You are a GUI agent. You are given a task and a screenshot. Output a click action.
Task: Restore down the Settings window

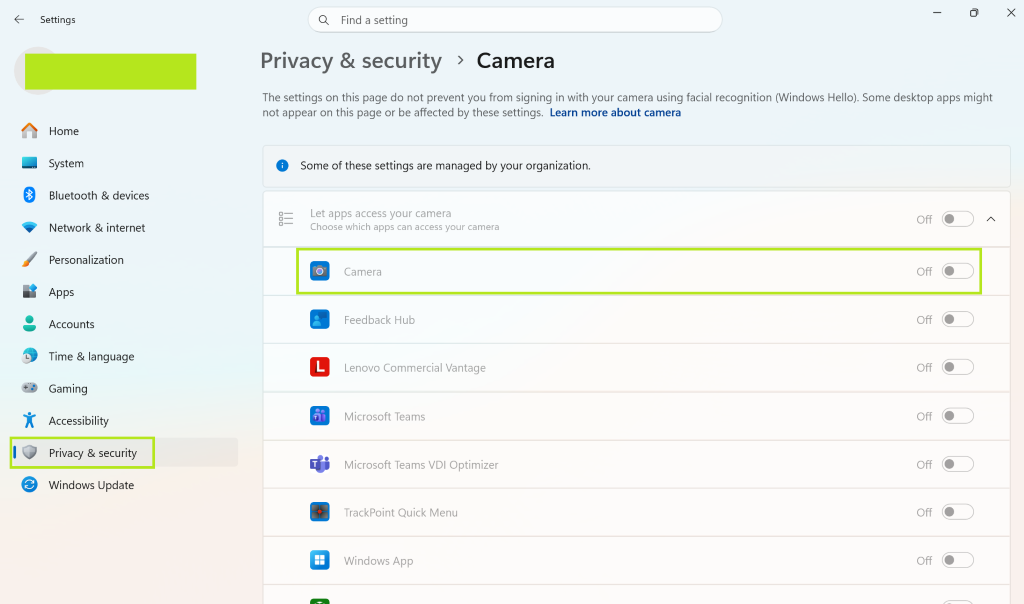pyautogui.click(x=974, y=12)
